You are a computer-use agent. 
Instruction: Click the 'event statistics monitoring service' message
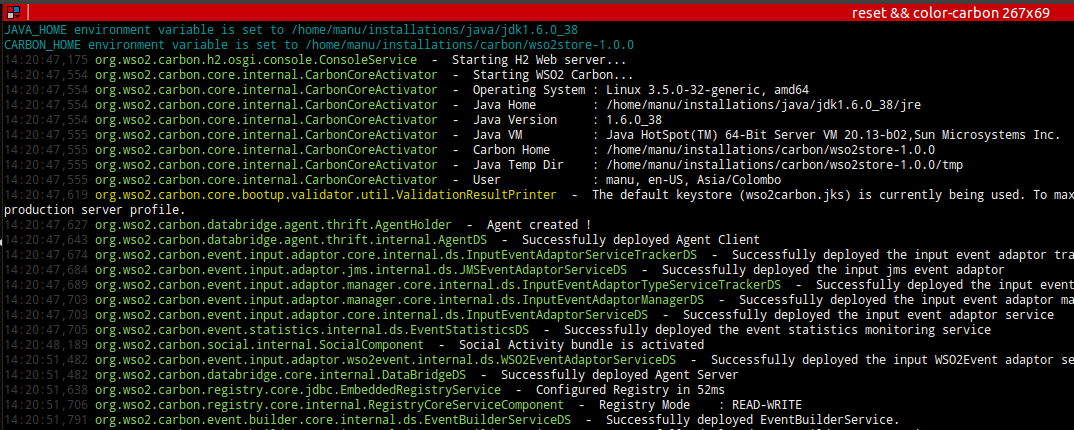871,331
